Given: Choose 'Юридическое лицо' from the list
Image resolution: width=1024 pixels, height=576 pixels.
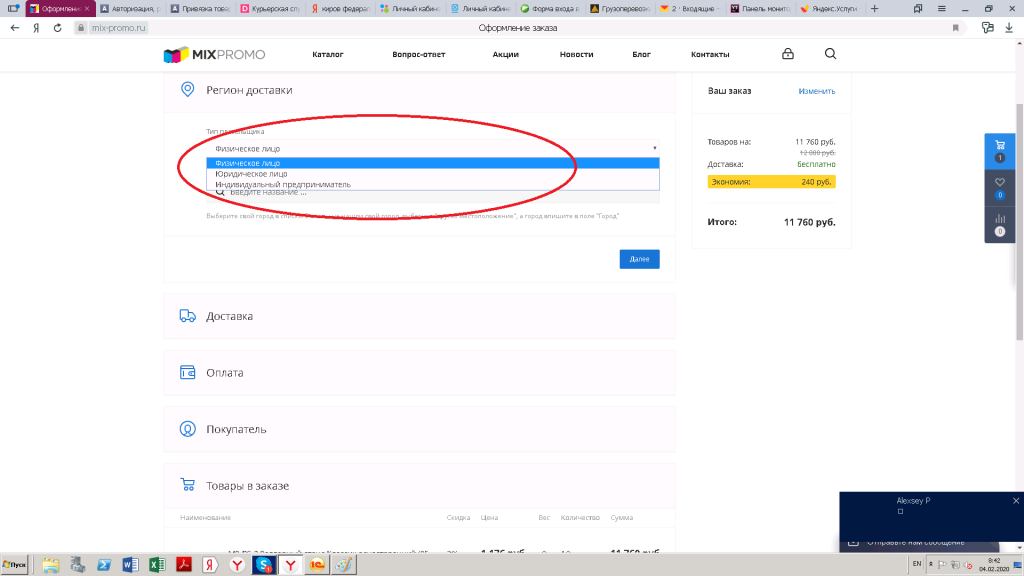Looking at the screenshot, I should 251,173.
